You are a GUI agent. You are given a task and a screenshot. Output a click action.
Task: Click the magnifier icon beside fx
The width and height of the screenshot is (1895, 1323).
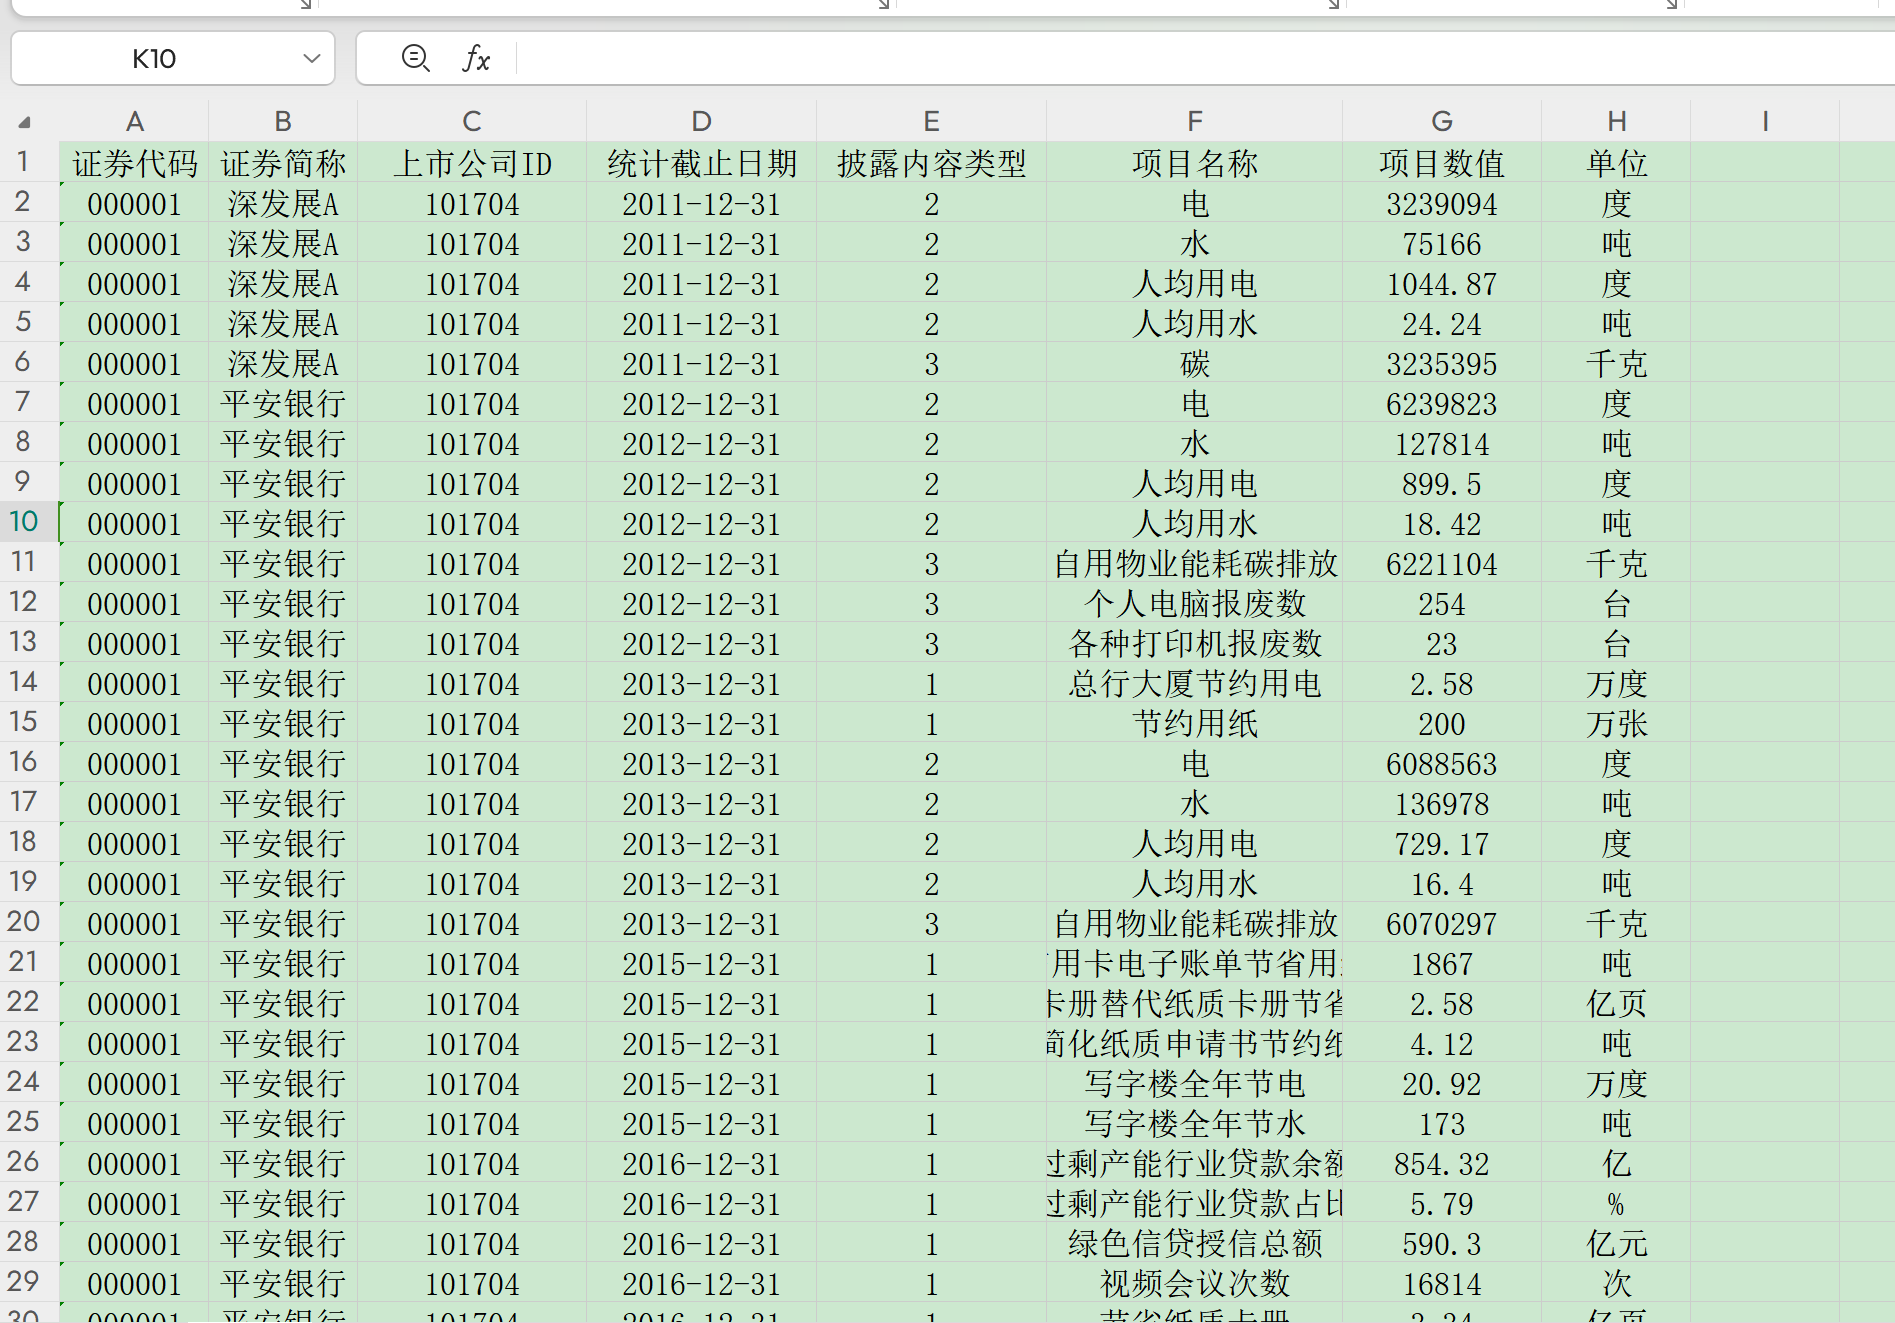(x=415, y=59)
